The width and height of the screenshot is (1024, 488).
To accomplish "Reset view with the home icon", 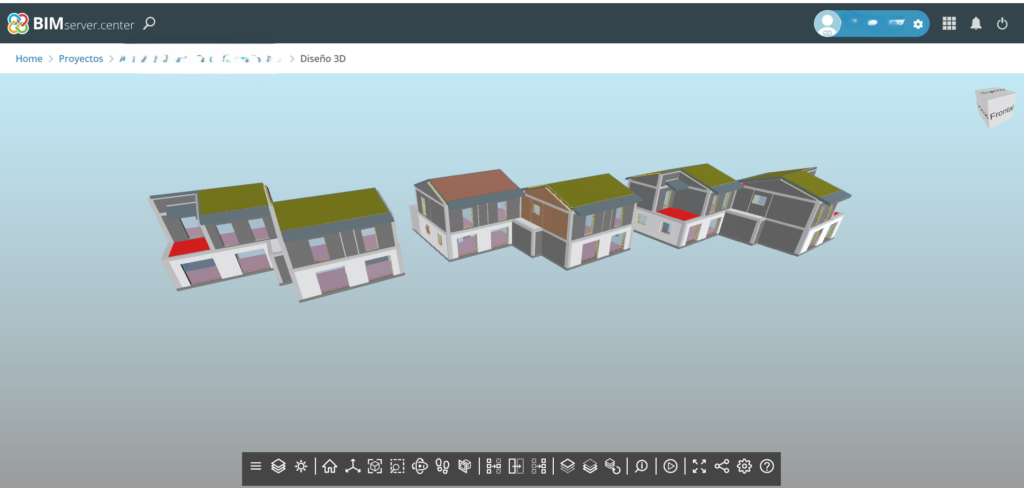I will pos(329,466).
